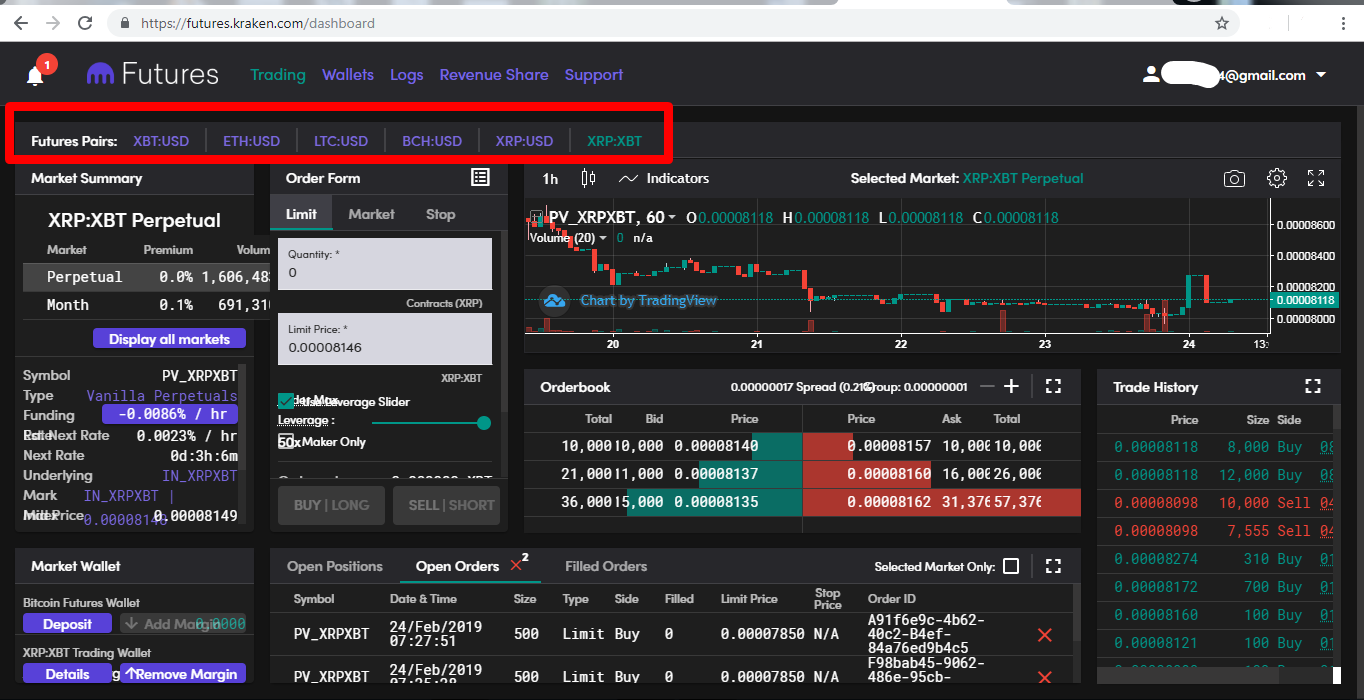This screenshot has height=700, width=1364.
Task: Click ask price 0.00008157 in orderbook
Action: coord(889,446)
